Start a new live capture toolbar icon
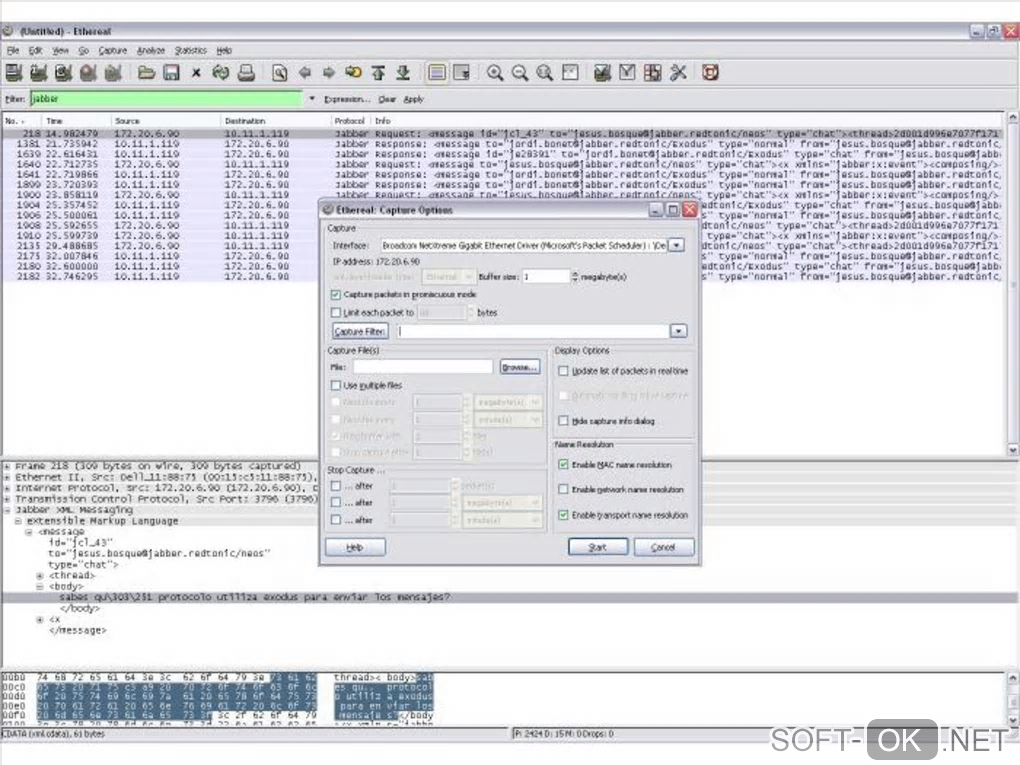 [63, 73]
